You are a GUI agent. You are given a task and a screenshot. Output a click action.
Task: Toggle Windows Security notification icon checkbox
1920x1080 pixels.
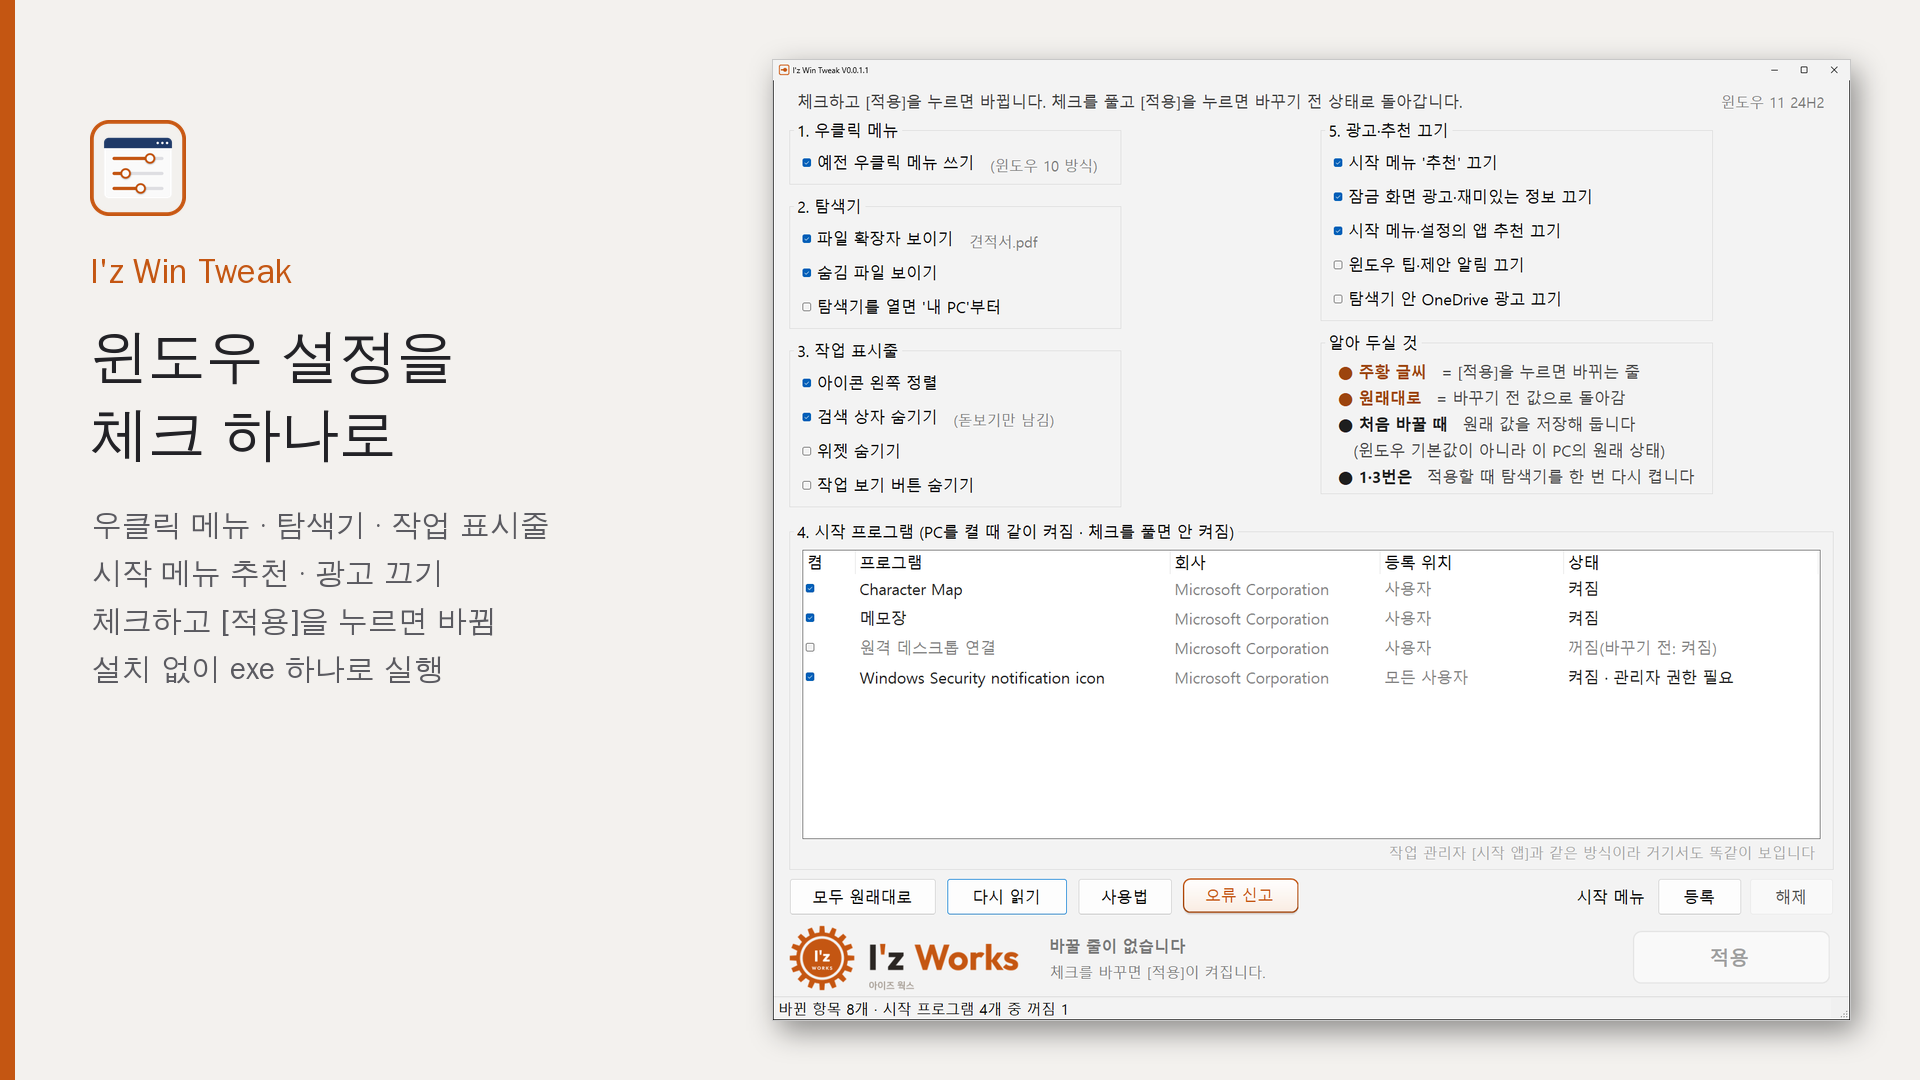[x=810, y=677]
